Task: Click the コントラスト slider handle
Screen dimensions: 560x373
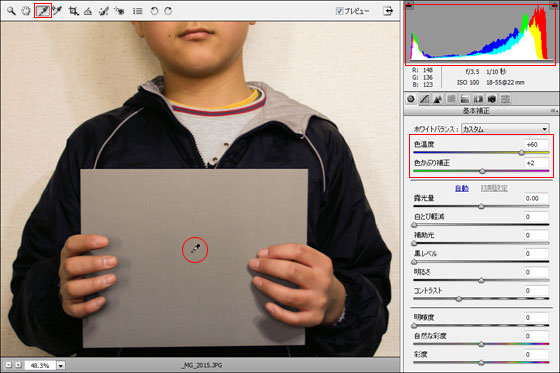Action: pos(459,299)
